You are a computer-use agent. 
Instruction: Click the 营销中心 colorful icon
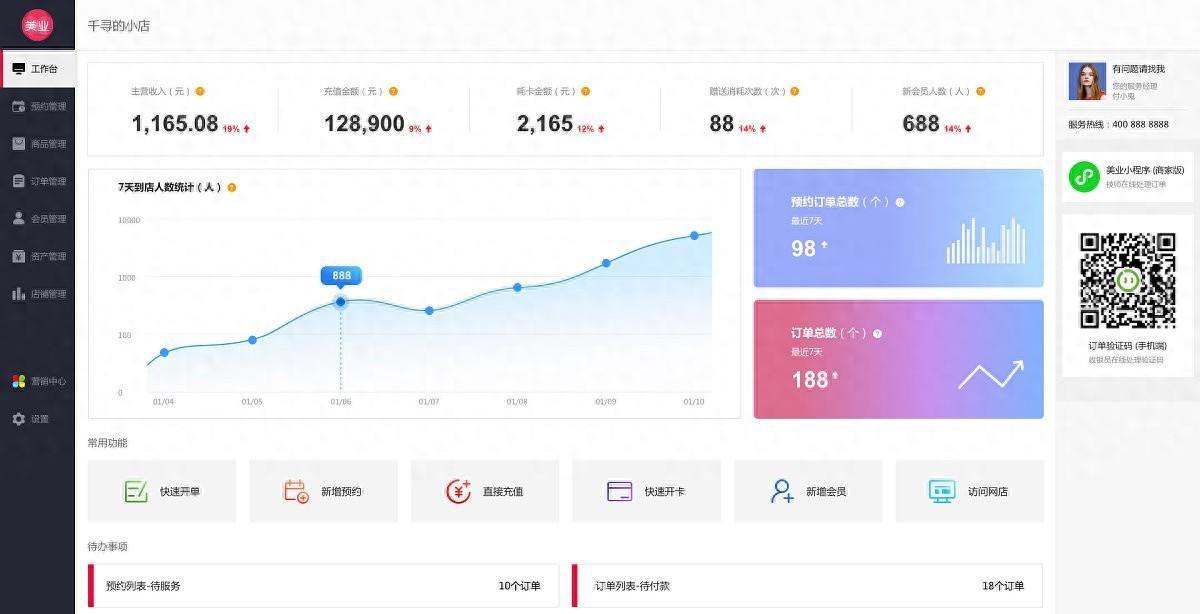point(18,381)
